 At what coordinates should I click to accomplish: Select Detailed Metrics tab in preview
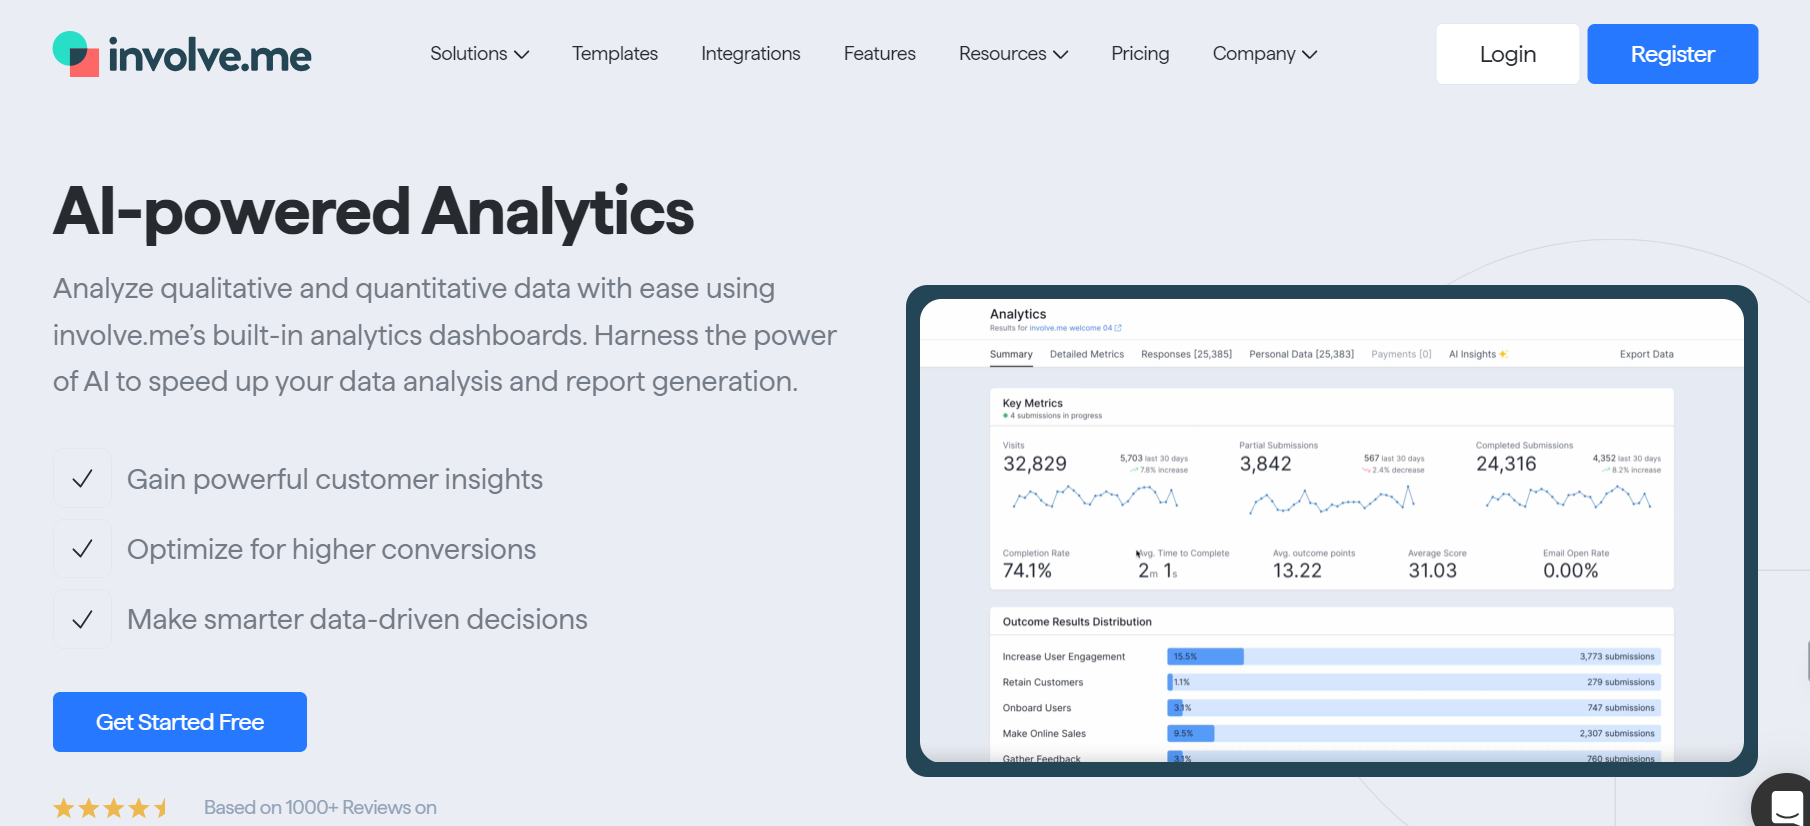click(1087, 355)
